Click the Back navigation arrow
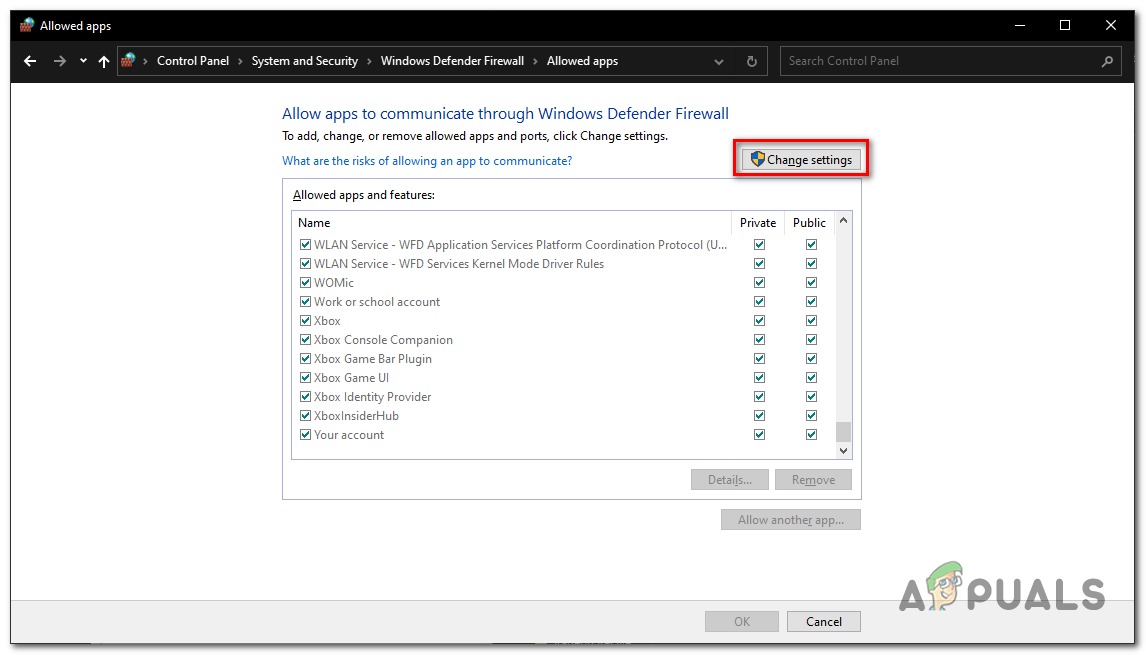1146x655 pixels. point(30,61)
